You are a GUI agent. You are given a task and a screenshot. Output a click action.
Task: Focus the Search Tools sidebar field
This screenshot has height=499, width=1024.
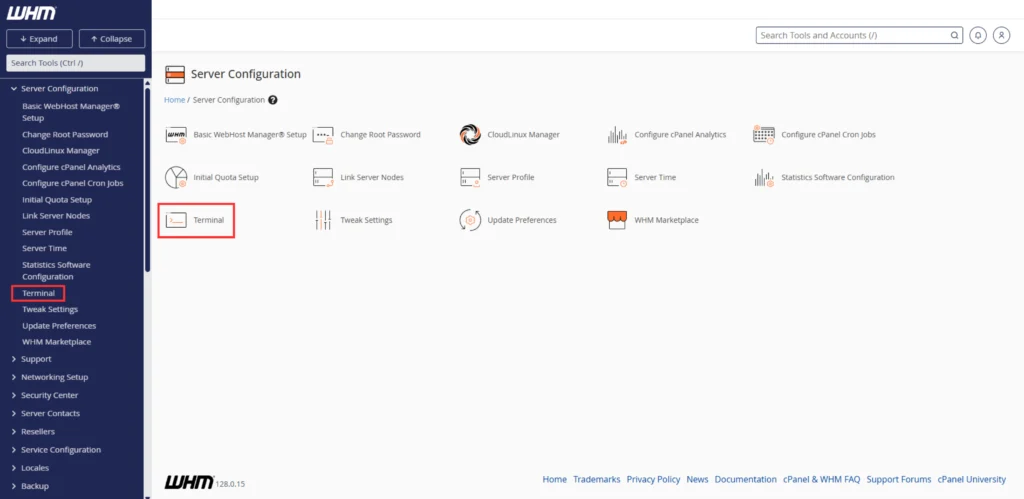(76, 63)
